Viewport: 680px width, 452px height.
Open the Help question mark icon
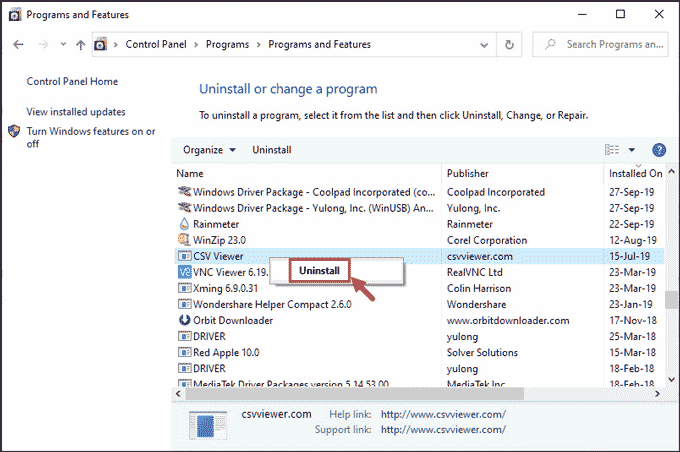coord(659,150)
